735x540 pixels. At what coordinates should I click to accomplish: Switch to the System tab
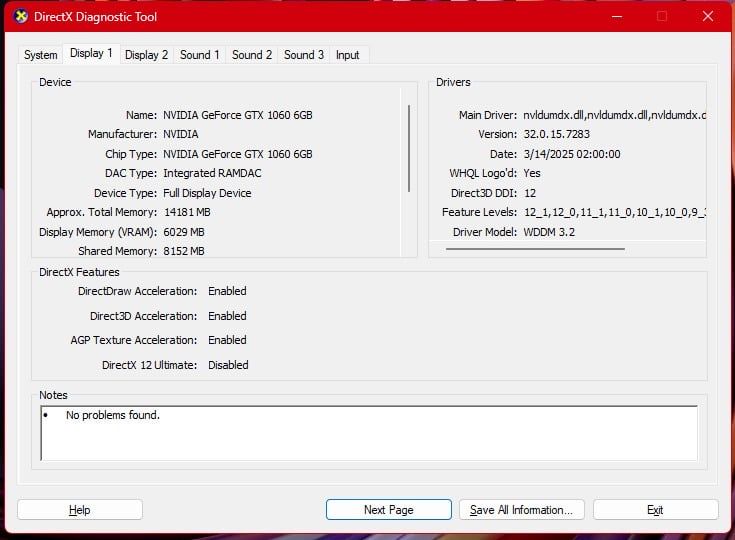click(41, 55)
